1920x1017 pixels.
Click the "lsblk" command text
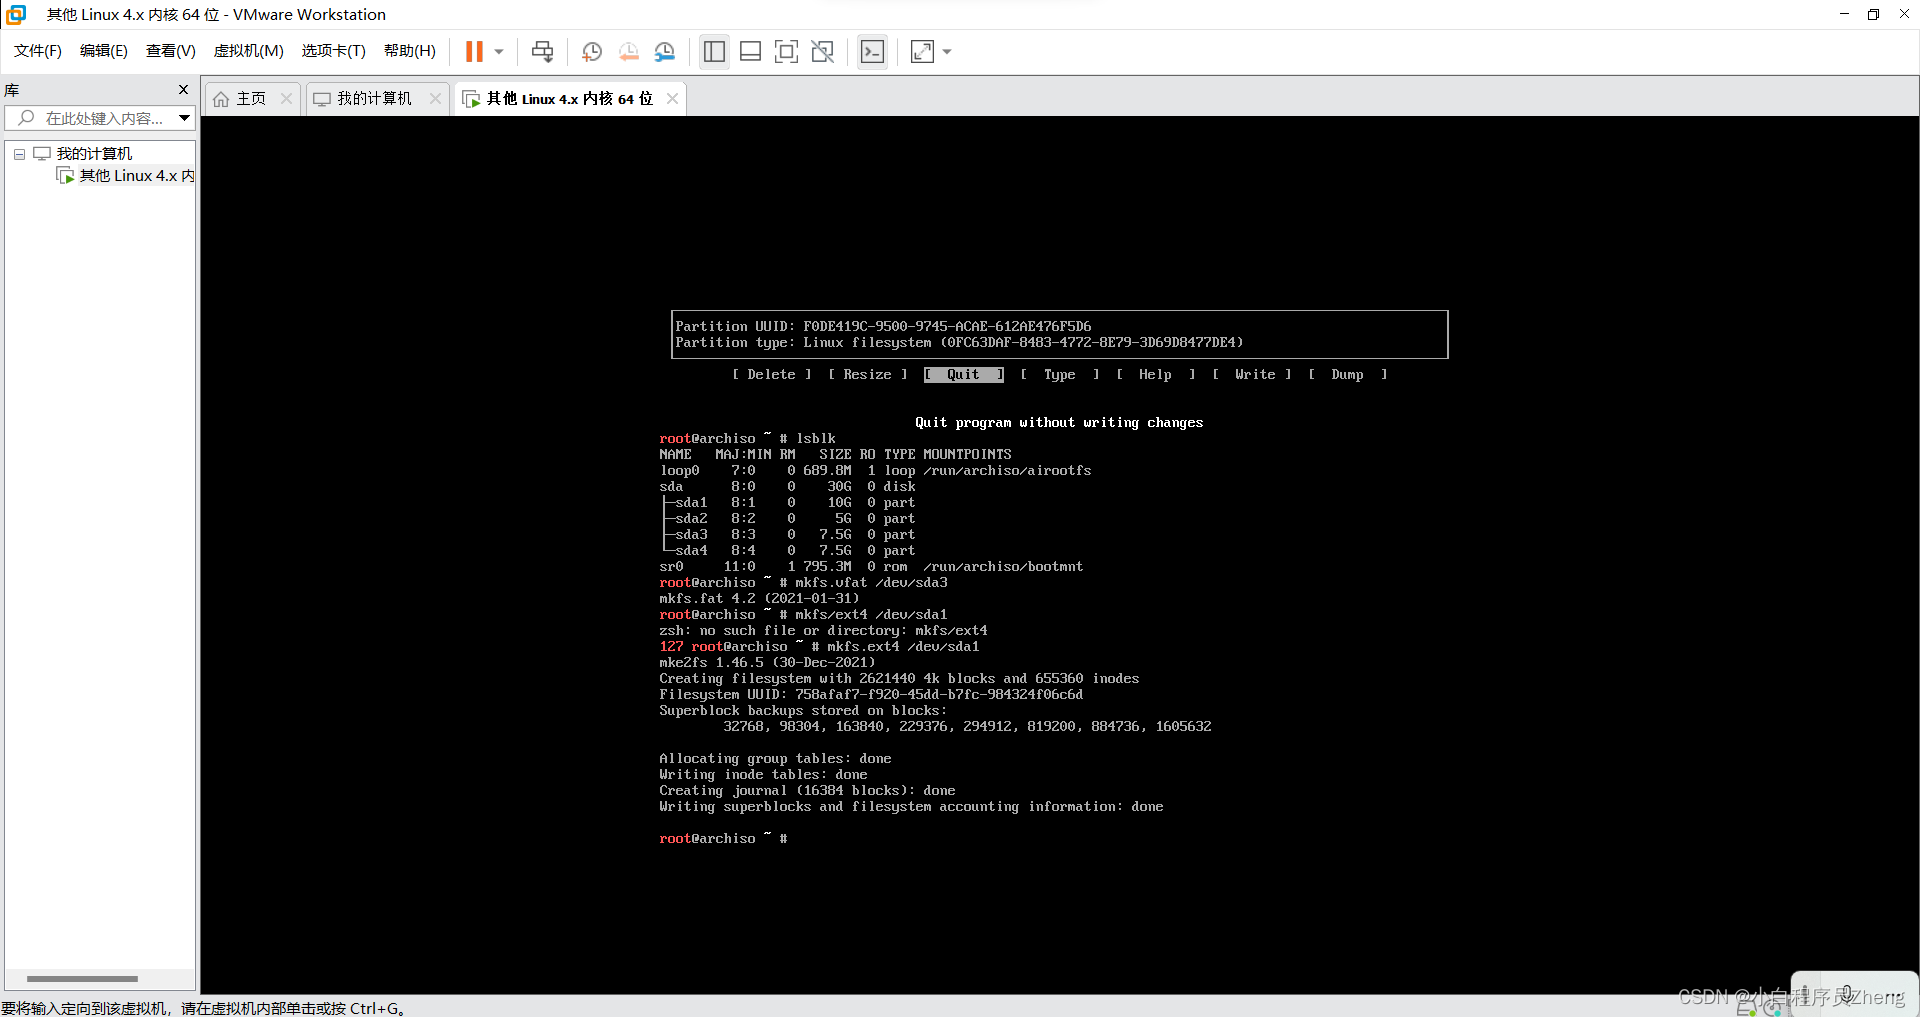coord(815,438)
